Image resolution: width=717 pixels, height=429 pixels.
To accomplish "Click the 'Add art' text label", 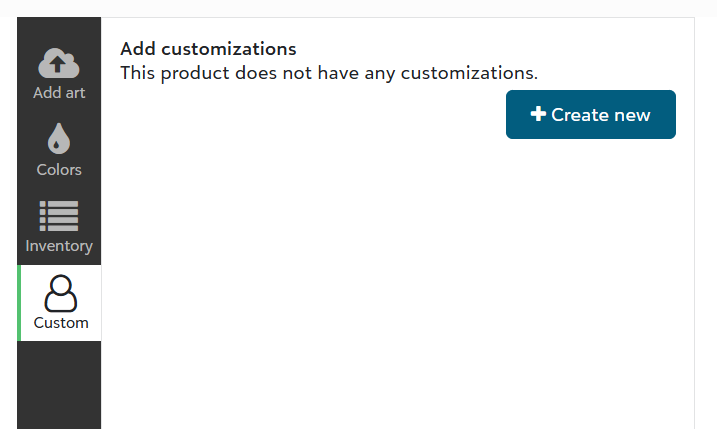I will pyautogui.click(x=59, y=93).
